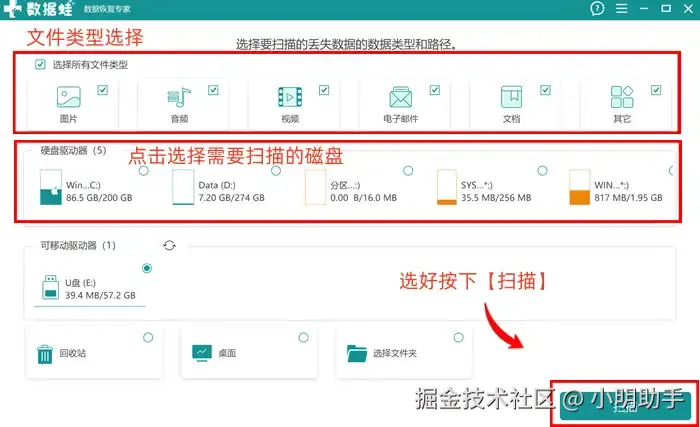The width and height of the screenshot is (700, 427).
Task: Select the U盘 (E:) radio button
Action: (x=146, y=268)
